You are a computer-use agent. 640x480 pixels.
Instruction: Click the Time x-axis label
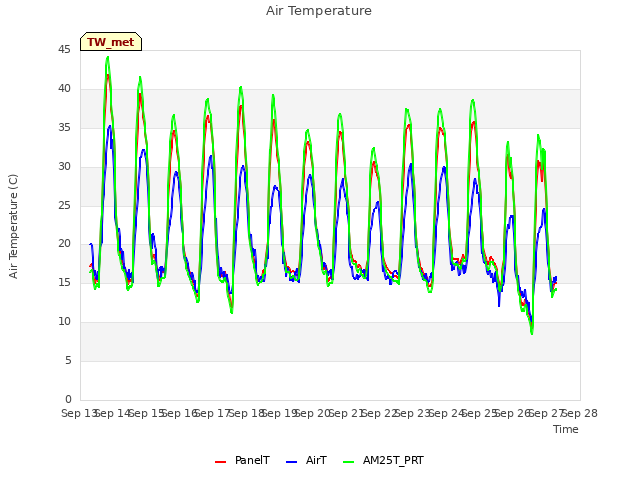tap(566, 429)
